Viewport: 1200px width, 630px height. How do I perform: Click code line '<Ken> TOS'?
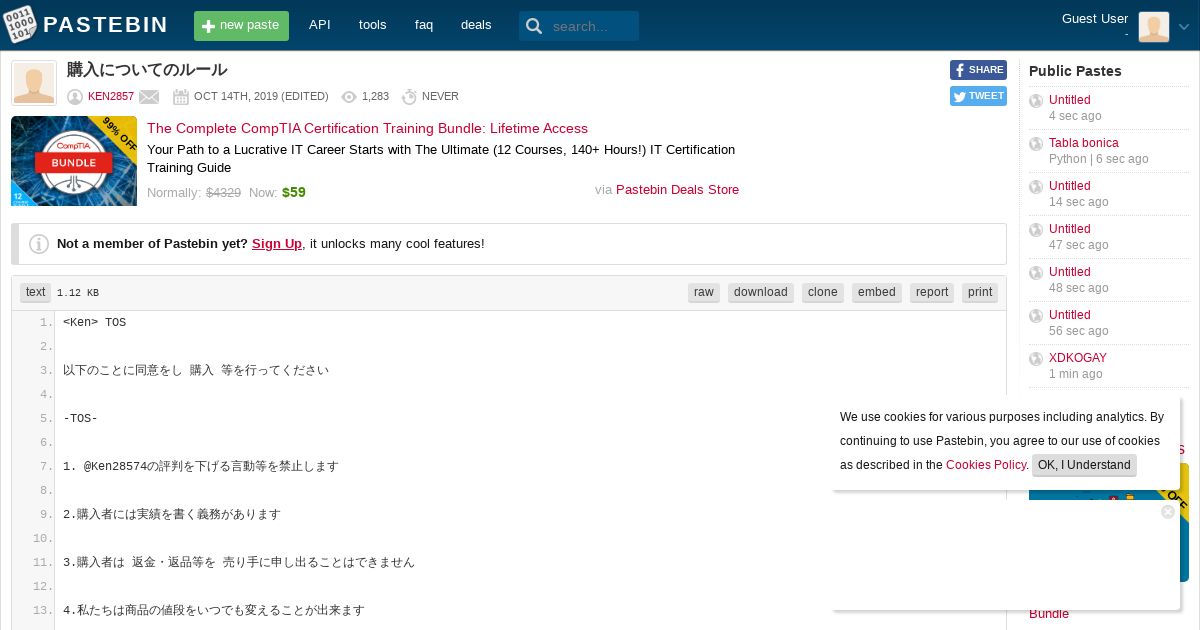(94, 322)
